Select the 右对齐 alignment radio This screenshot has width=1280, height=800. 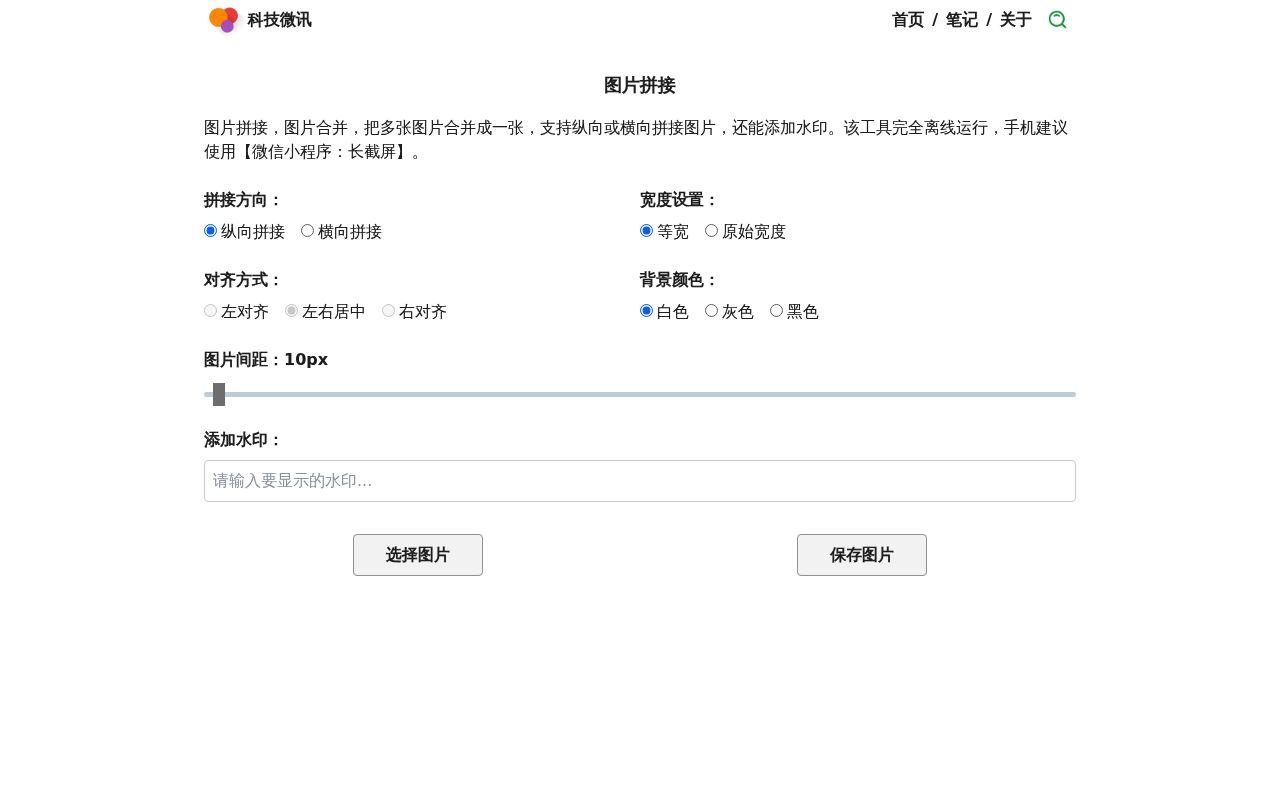(388, 311)
